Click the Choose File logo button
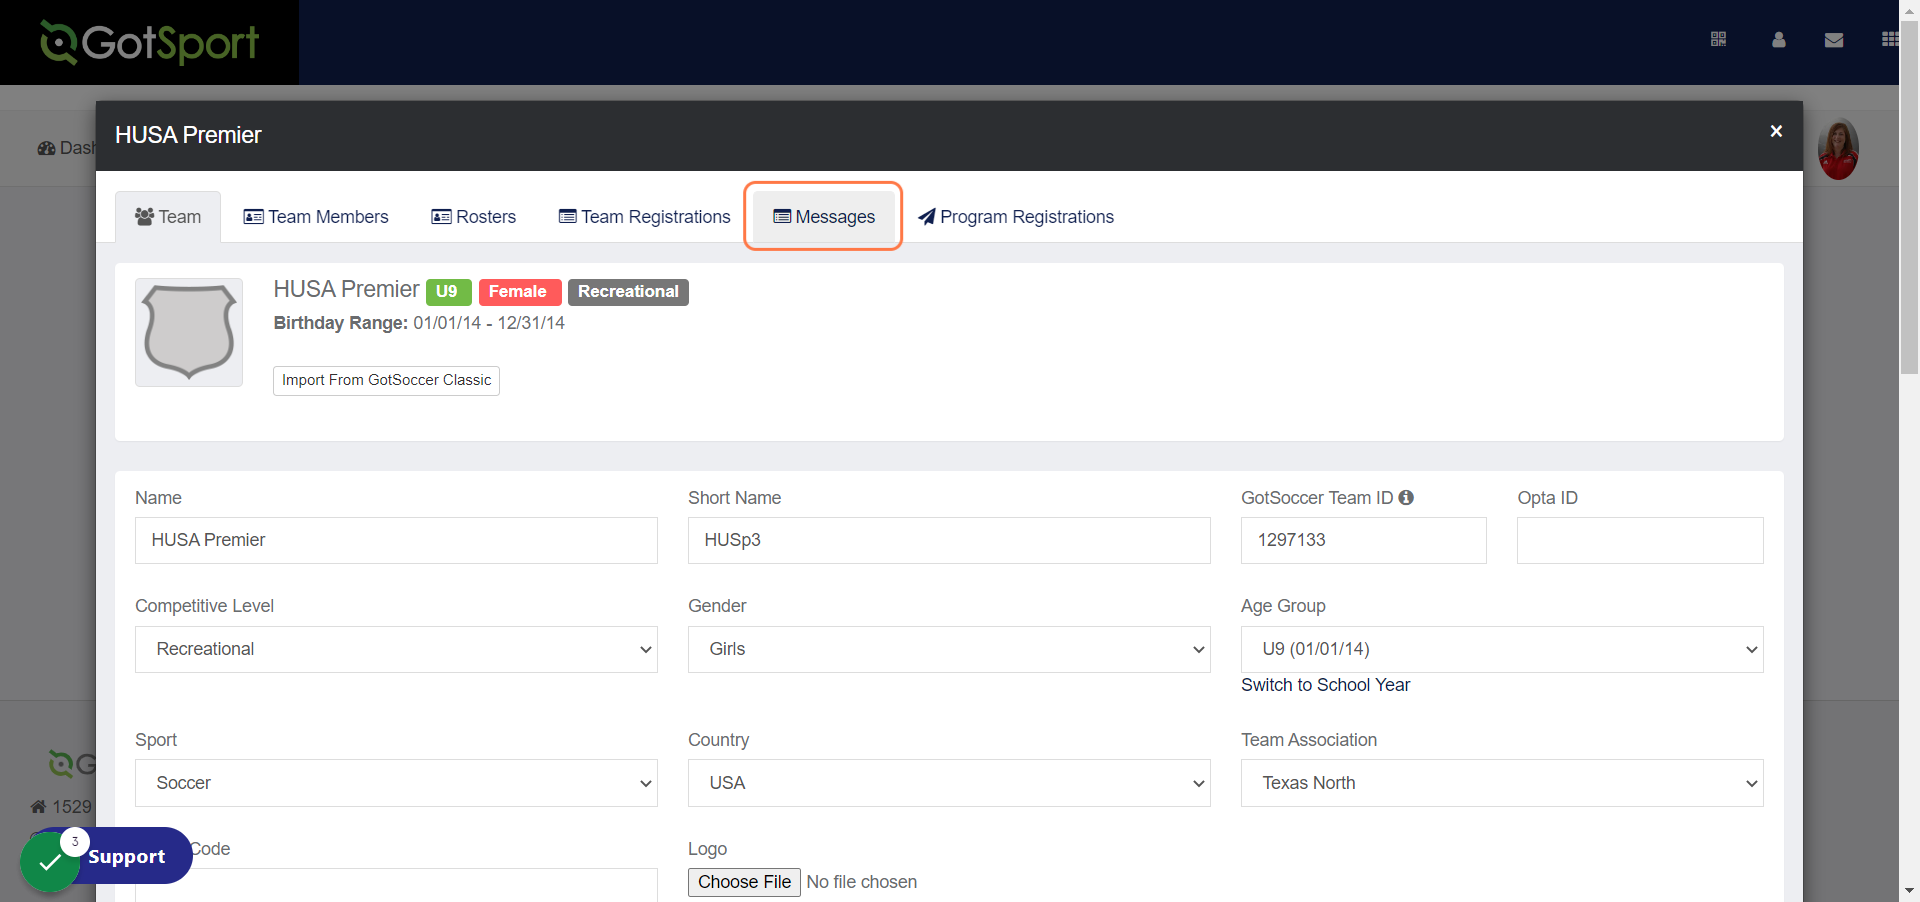 coord(744,882)
